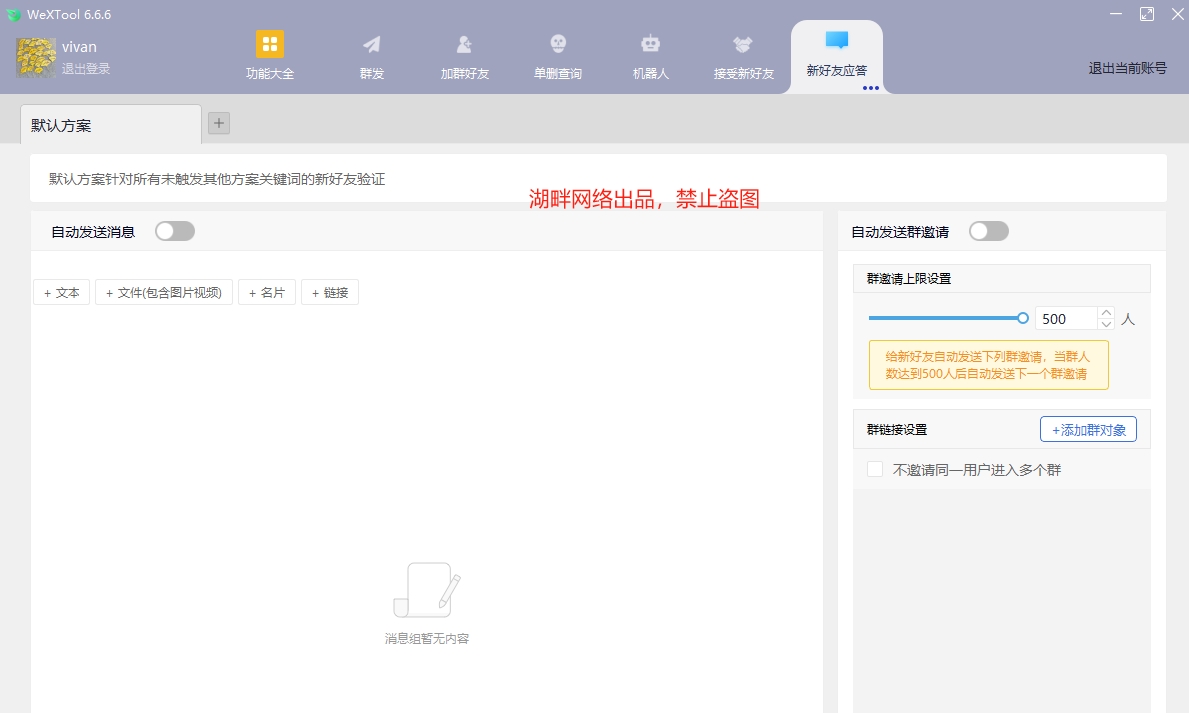Open the 加群好友 tool
1189x713 pixels.
464,55
